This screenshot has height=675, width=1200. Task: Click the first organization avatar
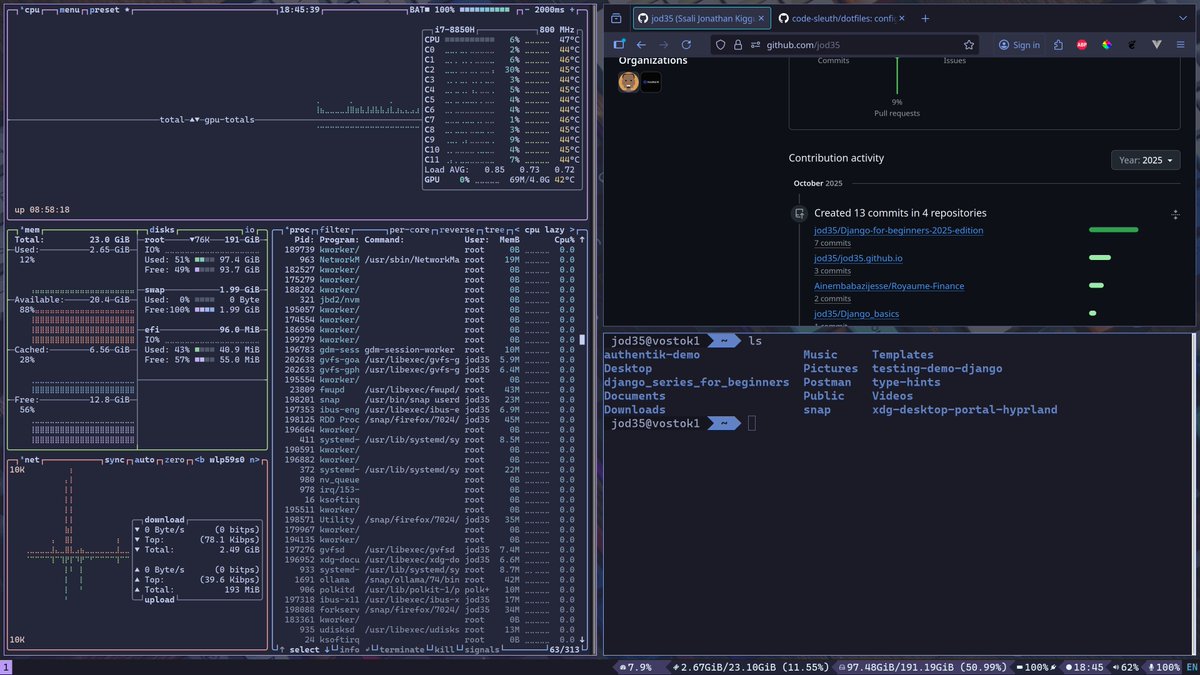[x=628, y=82]
